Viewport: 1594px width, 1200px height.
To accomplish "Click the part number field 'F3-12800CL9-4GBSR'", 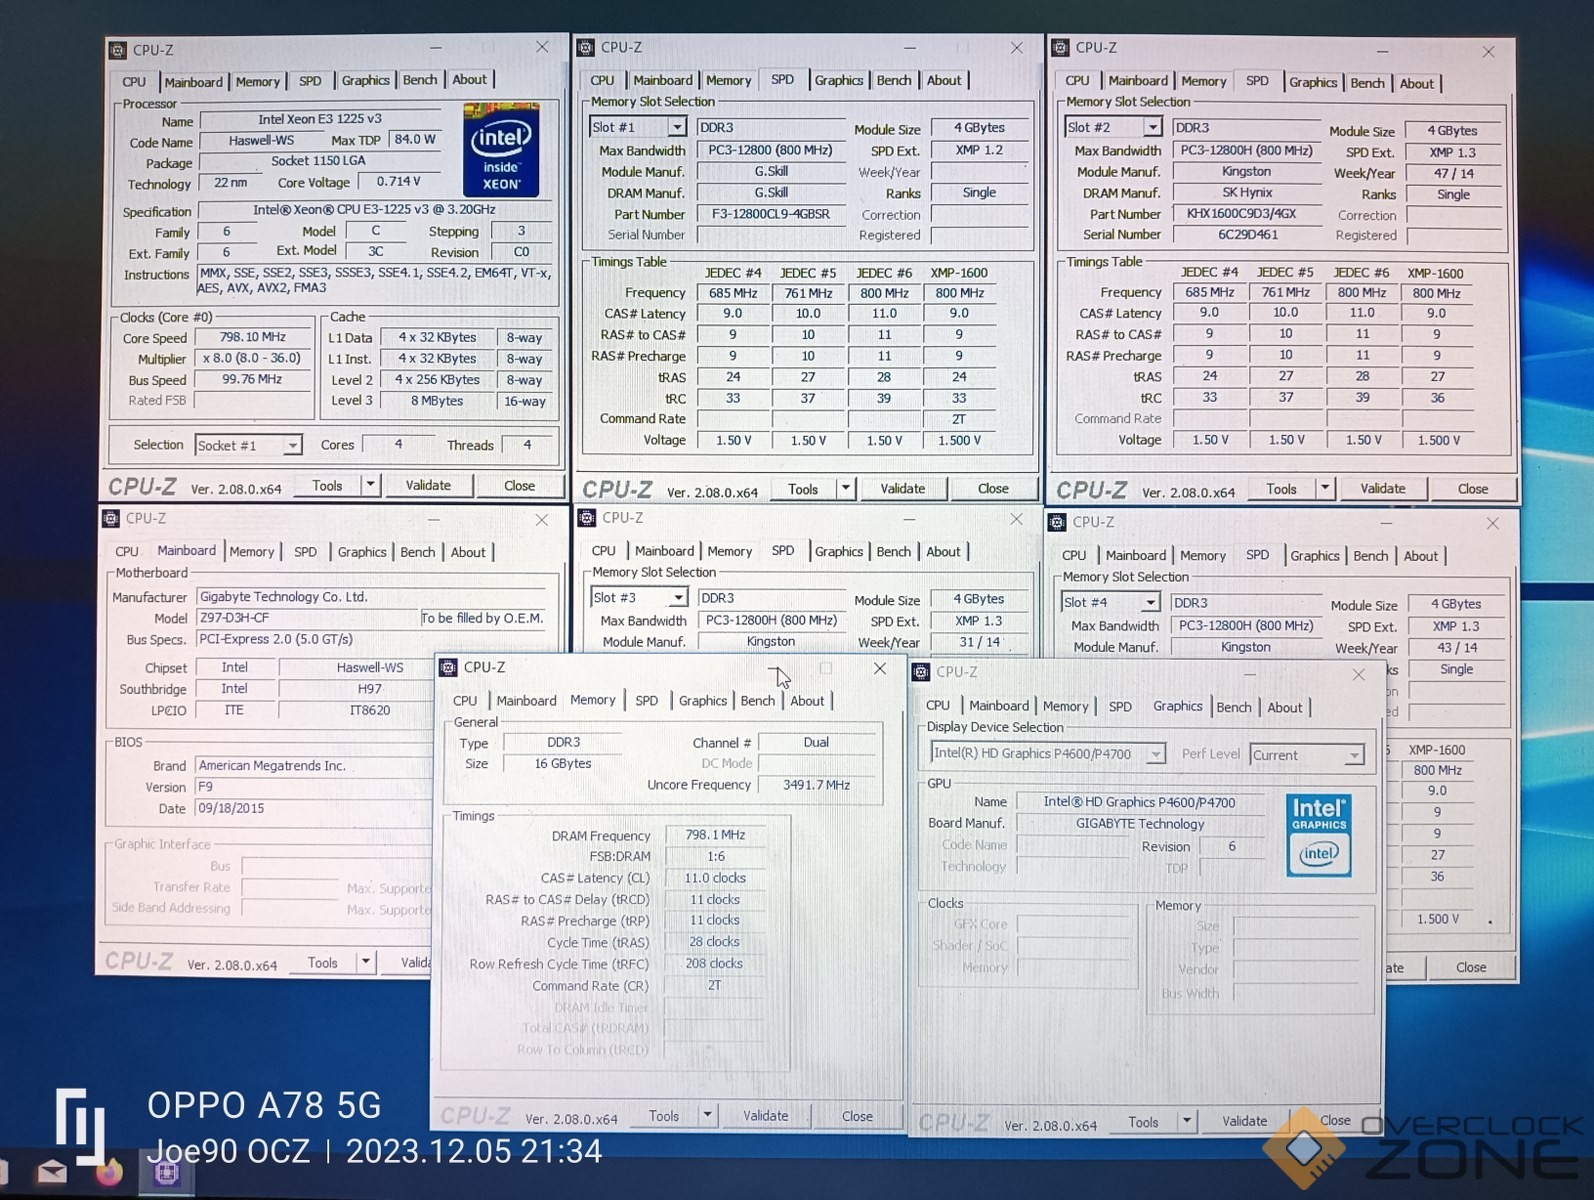I will (770, 214).
